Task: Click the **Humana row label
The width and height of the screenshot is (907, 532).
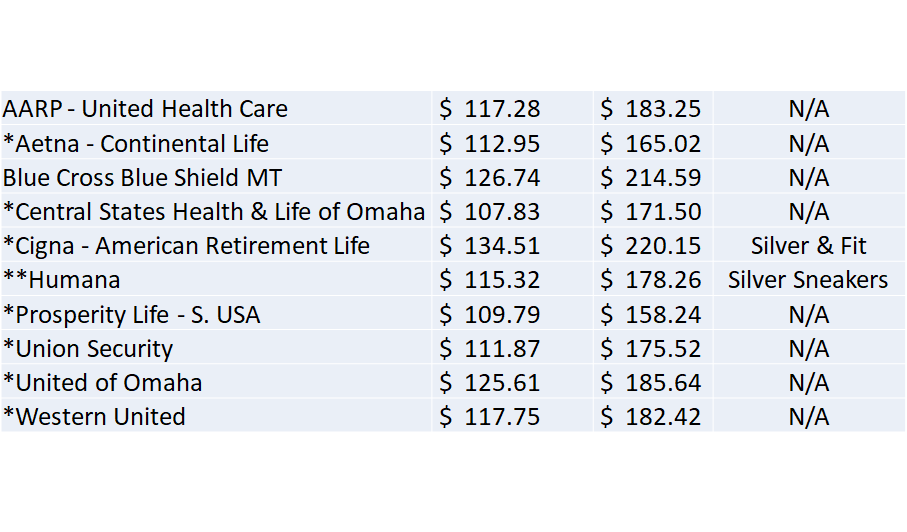Action: pos(216,279)
